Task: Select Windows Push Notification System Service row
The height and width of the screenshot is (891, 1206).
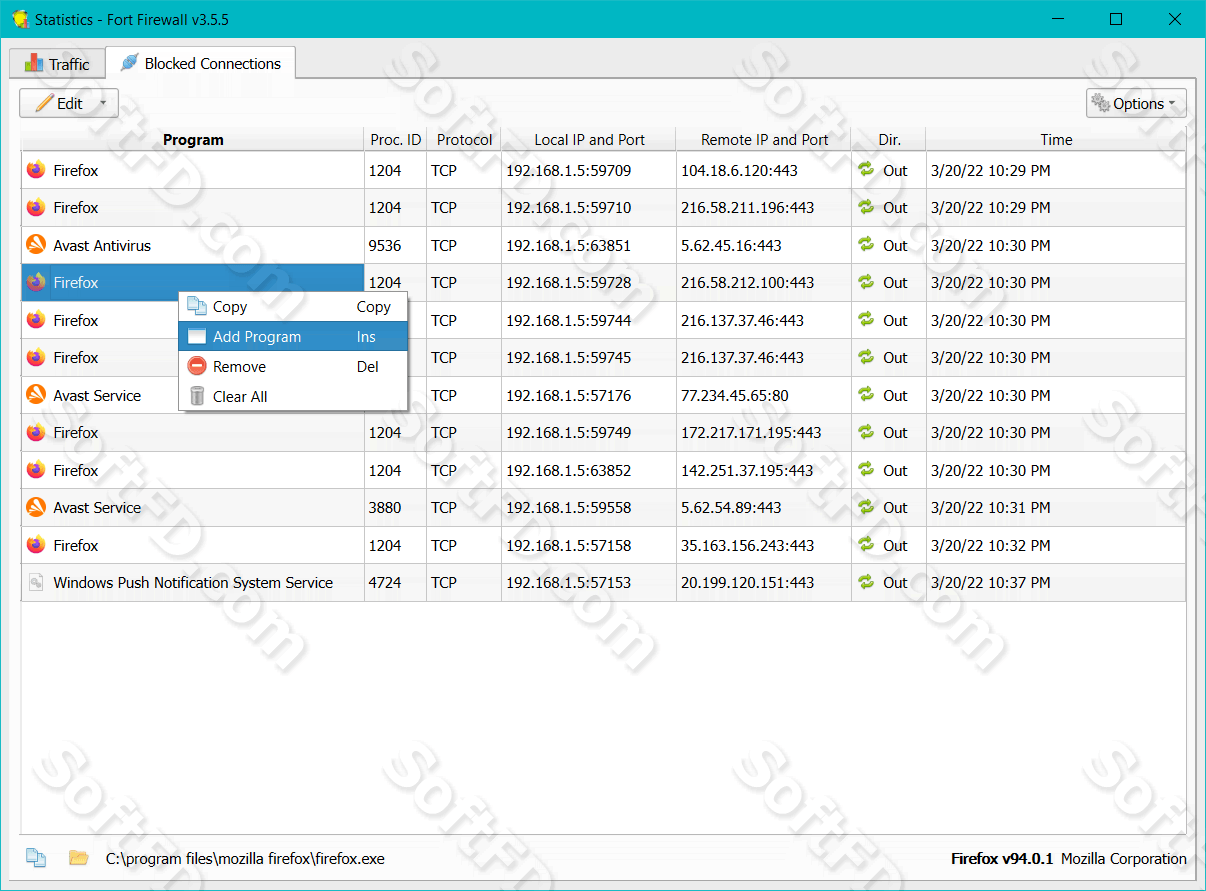Action: tap(193, 583)
